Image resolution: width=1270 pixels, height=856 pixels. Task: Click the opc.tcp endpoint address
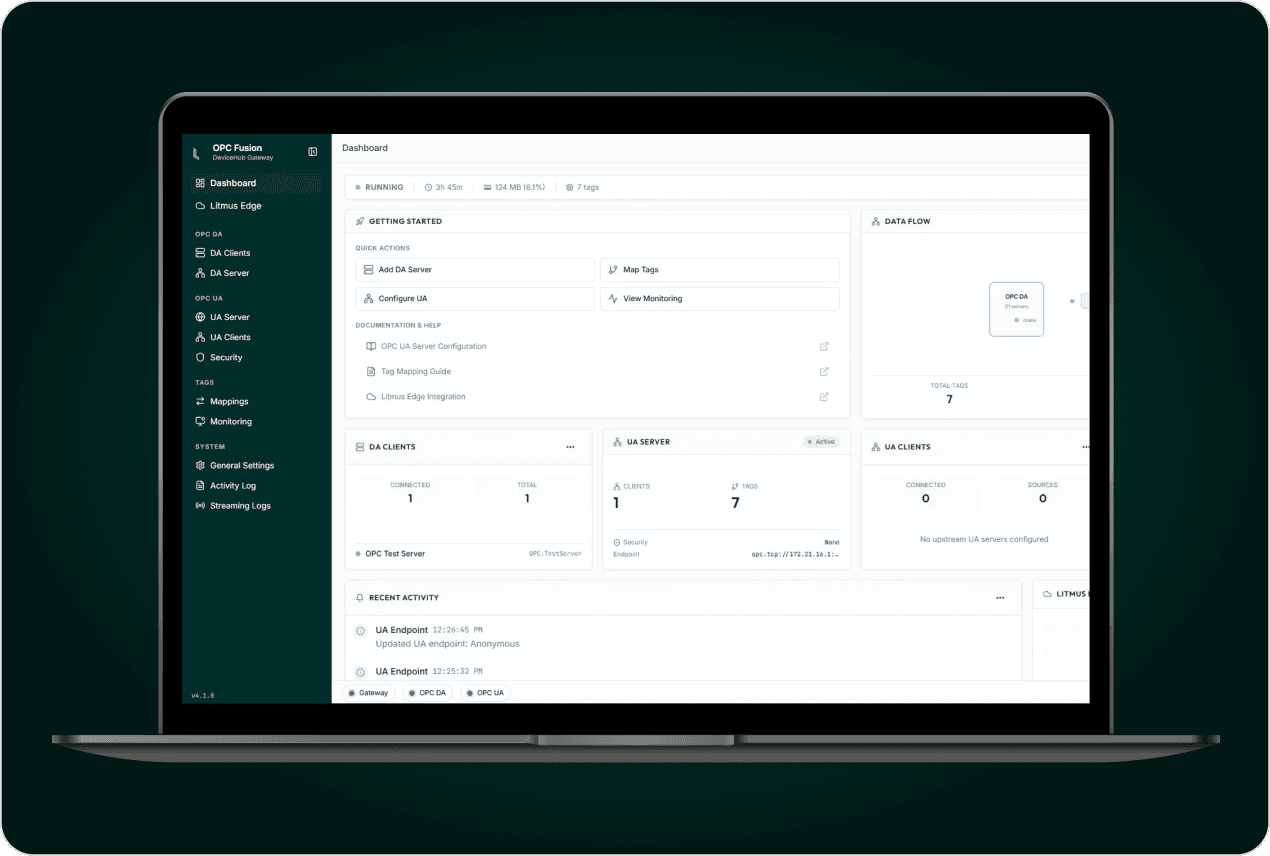point(795,554)
